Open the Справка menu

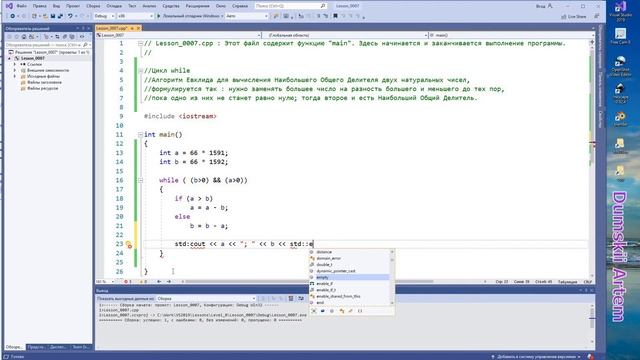(x=240, y=6)
